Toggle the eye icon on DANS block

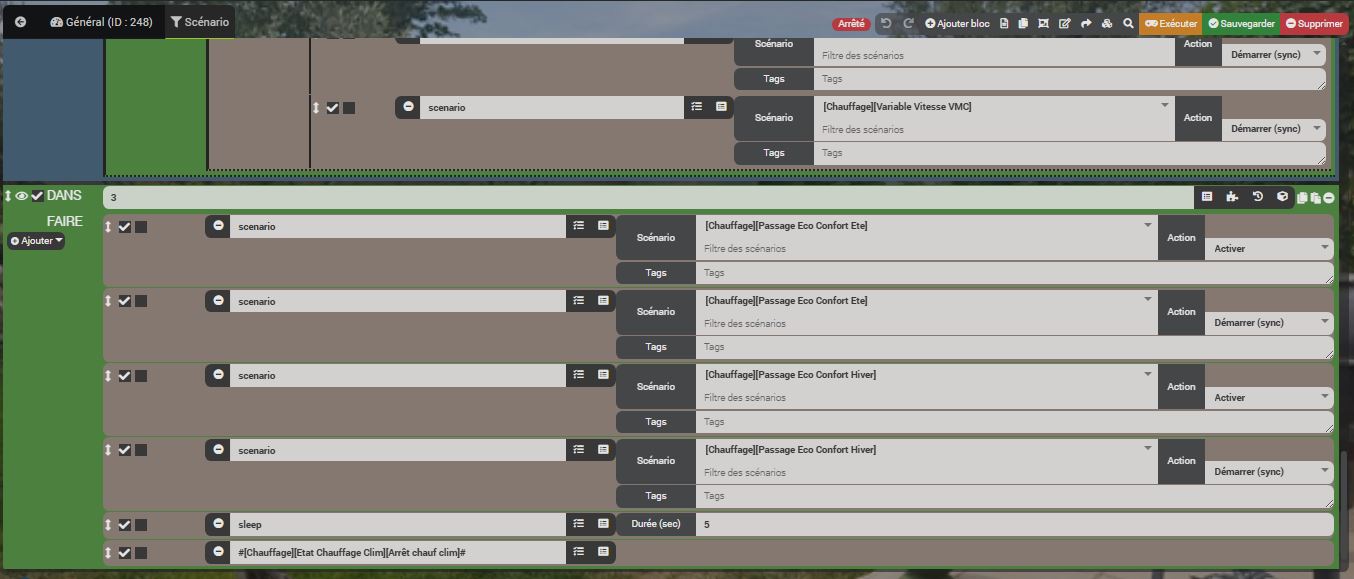(x=22, y=196)
